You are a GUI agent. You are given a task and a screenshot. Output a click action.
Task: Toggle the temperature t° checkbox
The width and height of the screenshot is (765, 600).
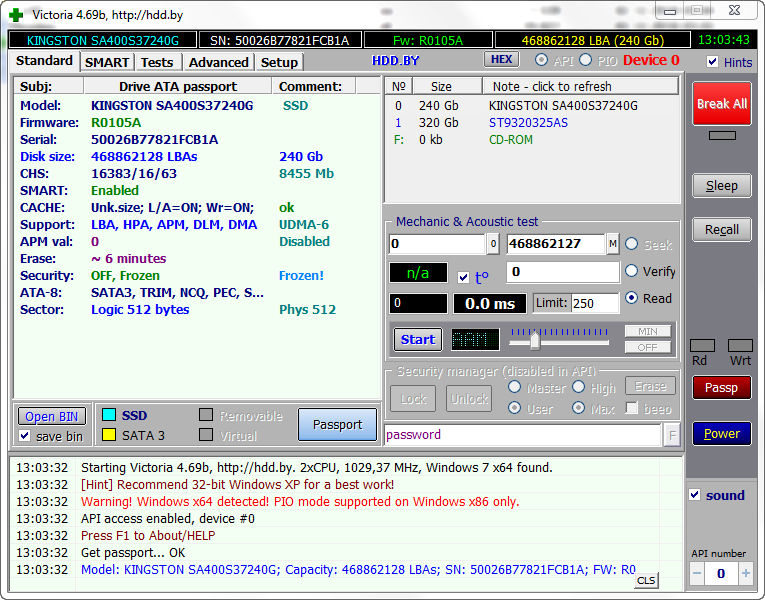pyautogui.click(x=463, y=278)
